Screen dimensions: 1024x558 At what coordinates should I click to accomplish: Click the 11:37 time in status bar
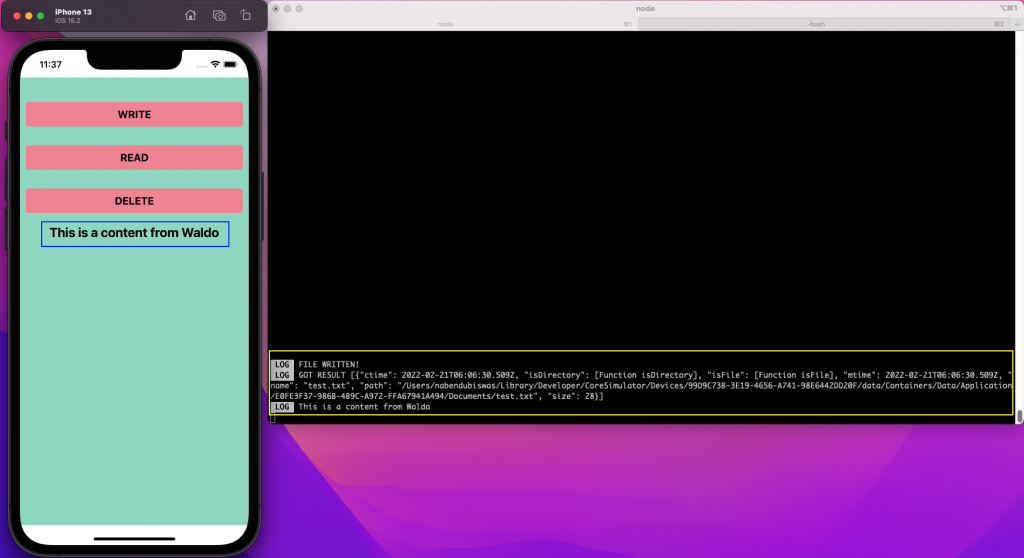click(50, 64)
